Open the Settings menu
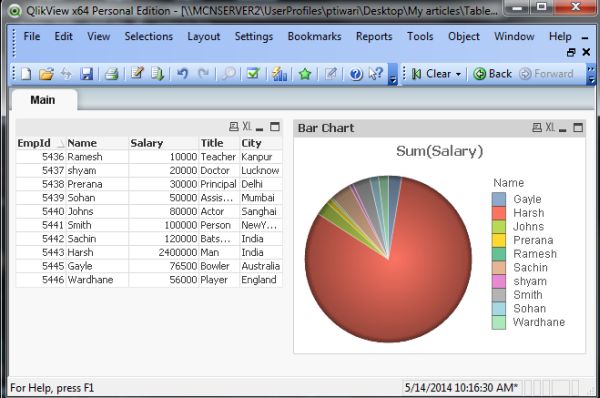The image size is (600, 398). (254, 37)
